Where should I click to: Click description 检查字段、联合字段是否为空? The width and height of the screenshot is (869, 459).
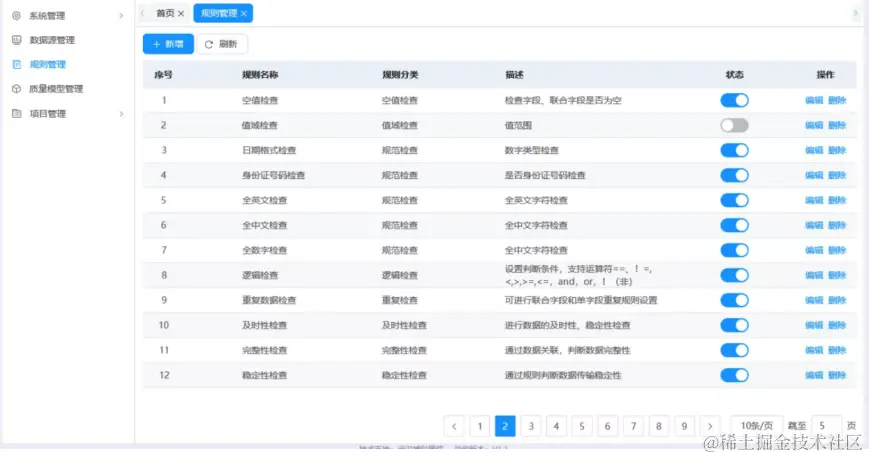[x=563, y=100]
